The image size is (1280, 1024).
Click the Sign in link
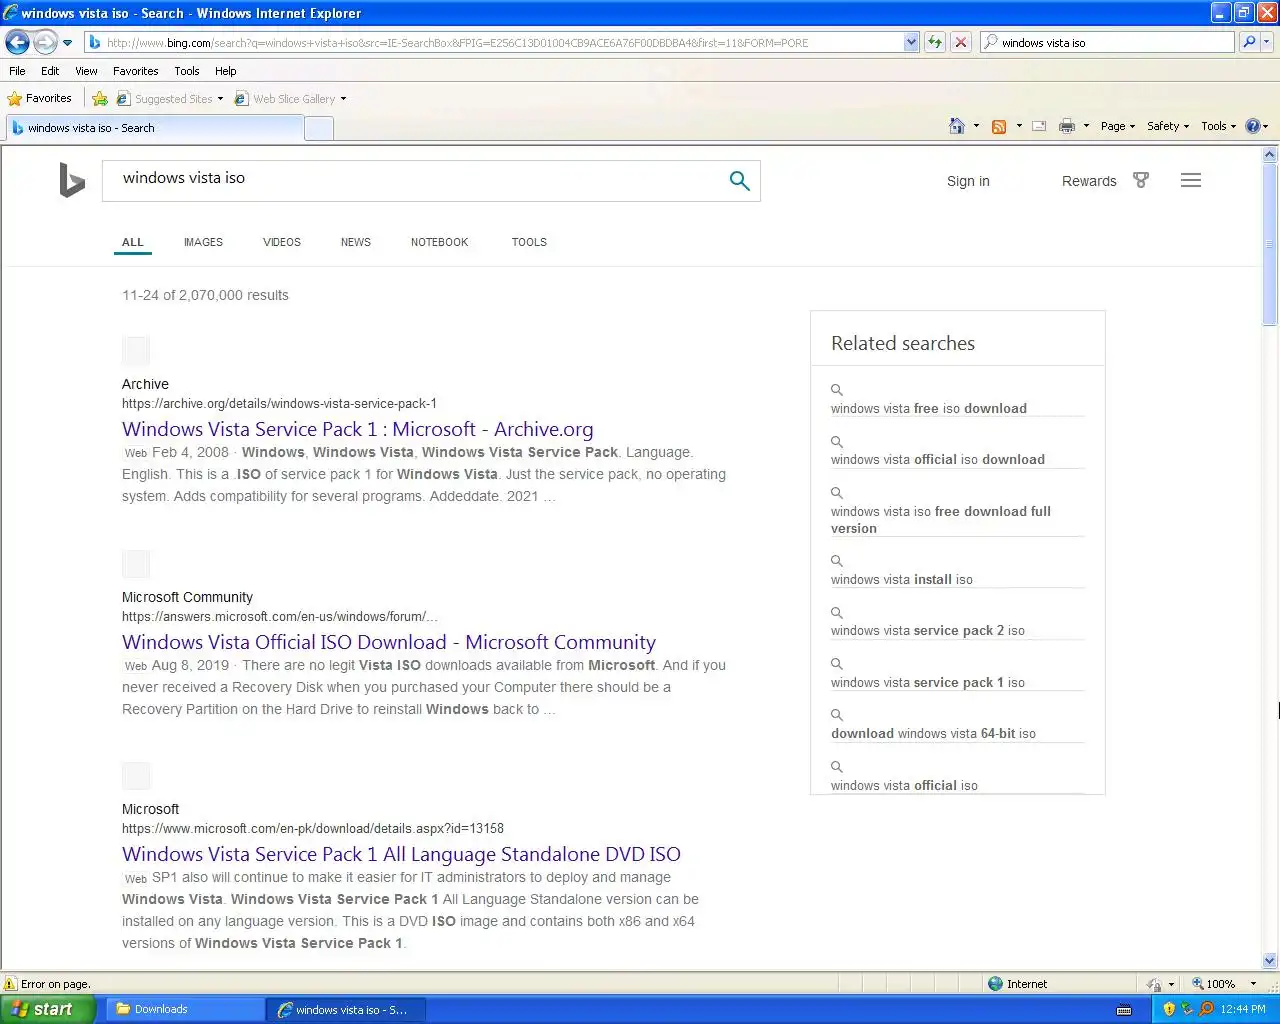coord(968,181)
